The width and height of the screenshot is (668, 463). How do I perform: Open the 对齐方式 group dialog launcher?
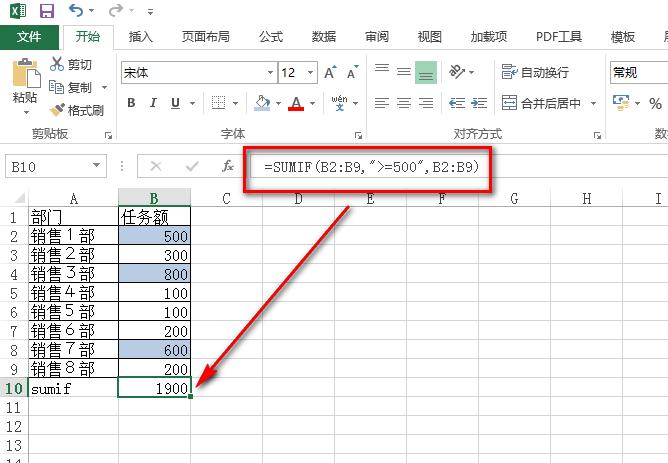coord(597,135)
